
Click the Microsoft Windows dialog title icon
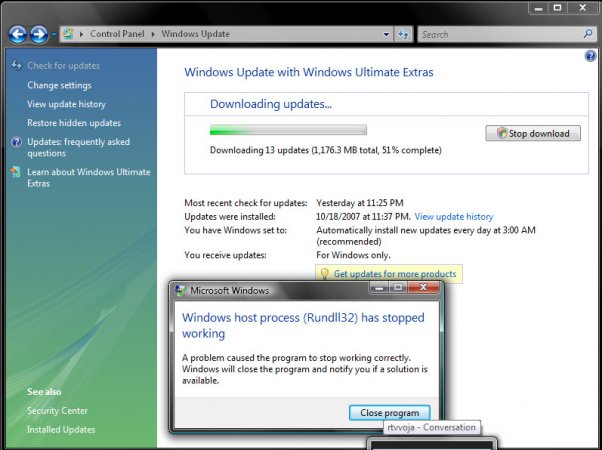coord(180,290)
